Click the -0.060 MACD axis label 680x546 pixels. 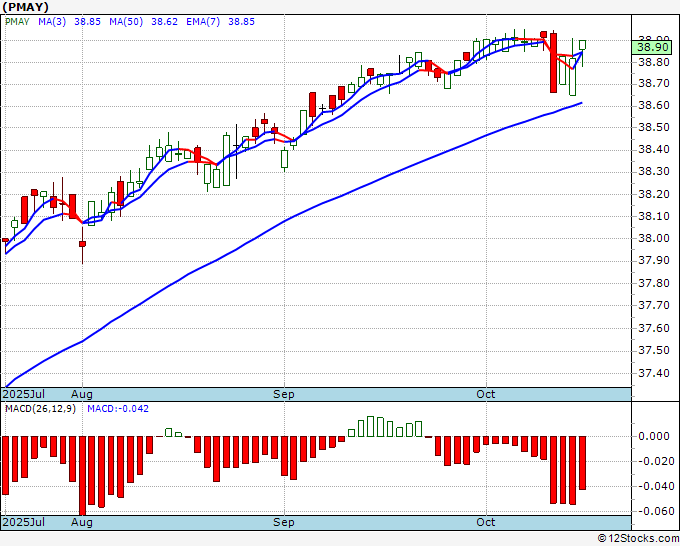pyautogui.click(x=654, y=511)
